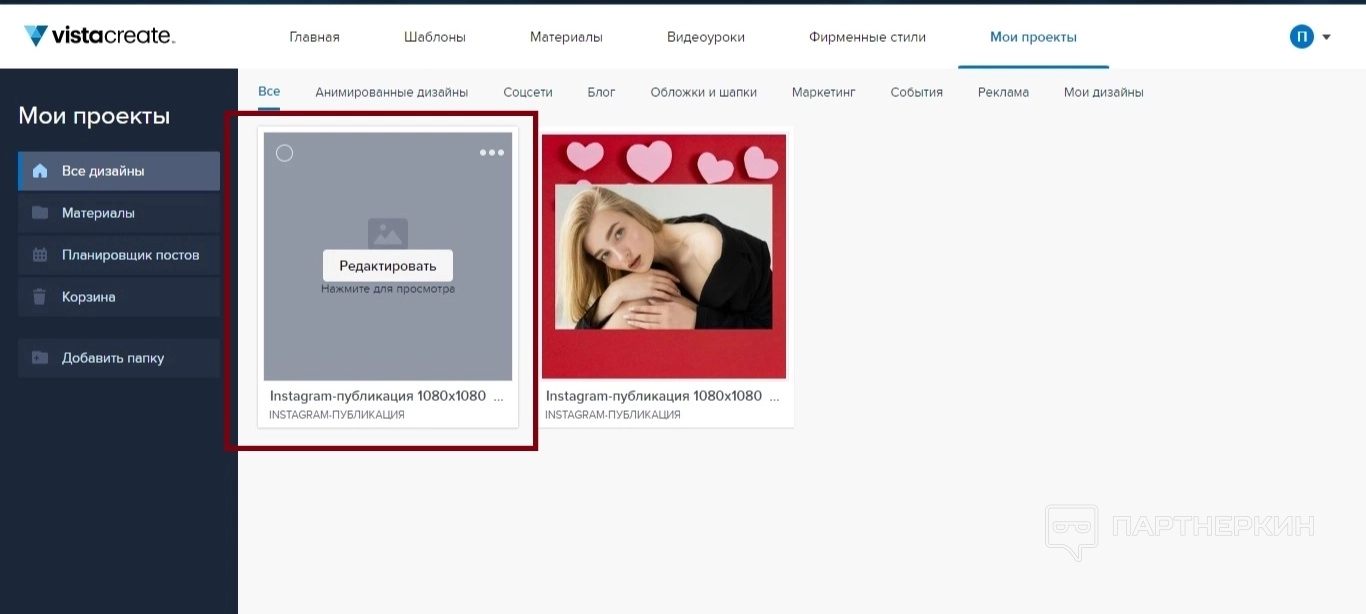
Task: Open the design thumbnail with blonde woman
Action: (x=664, y=256)
